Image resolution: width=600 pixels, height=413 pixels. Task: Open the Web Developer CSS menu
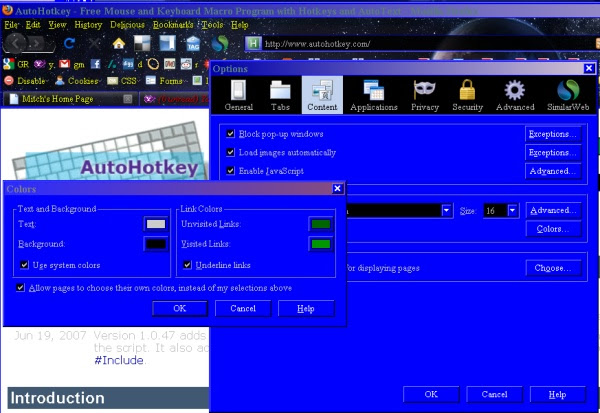click(122, 81)
